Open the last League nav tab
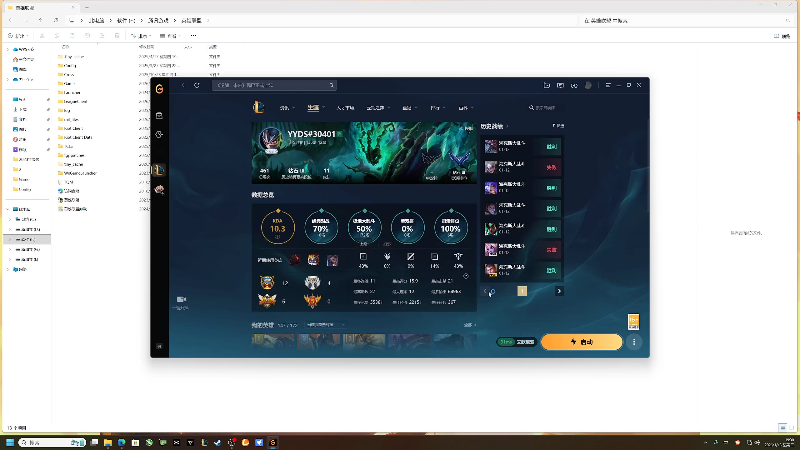 pos(465,108)
